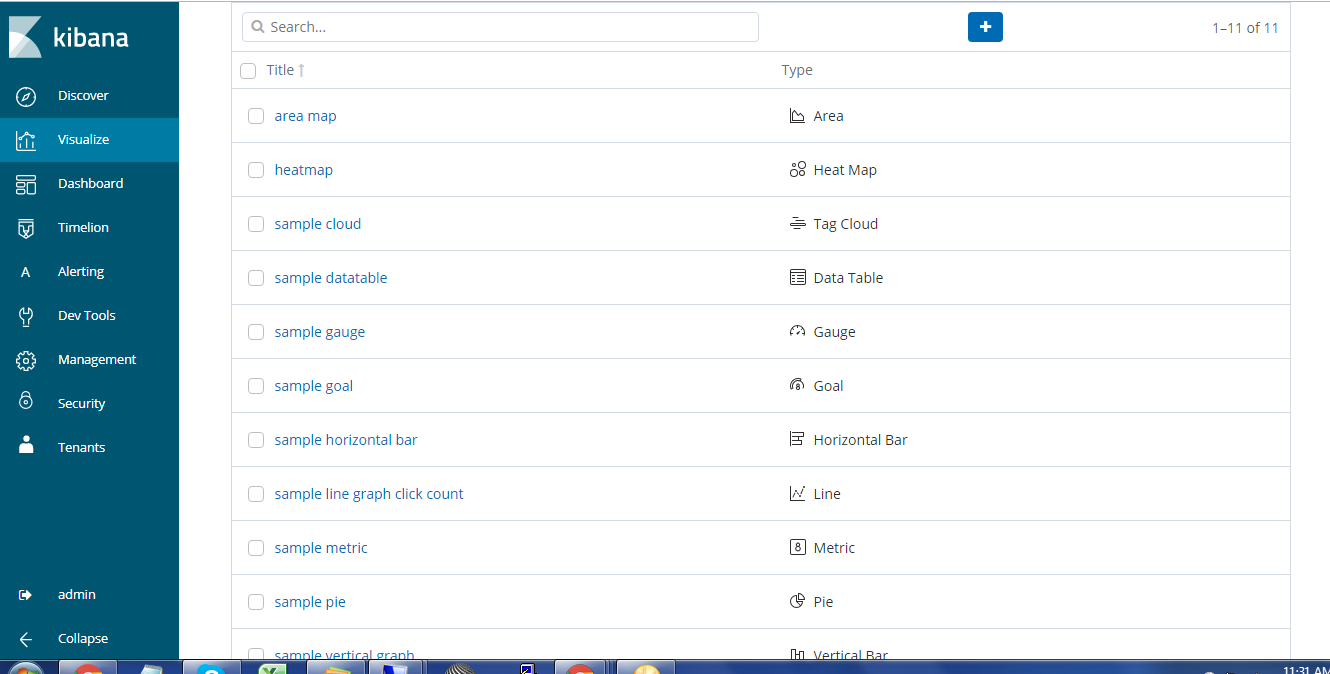
Task: Open Dev Tools from sidebar
Action: coord(87,316)
